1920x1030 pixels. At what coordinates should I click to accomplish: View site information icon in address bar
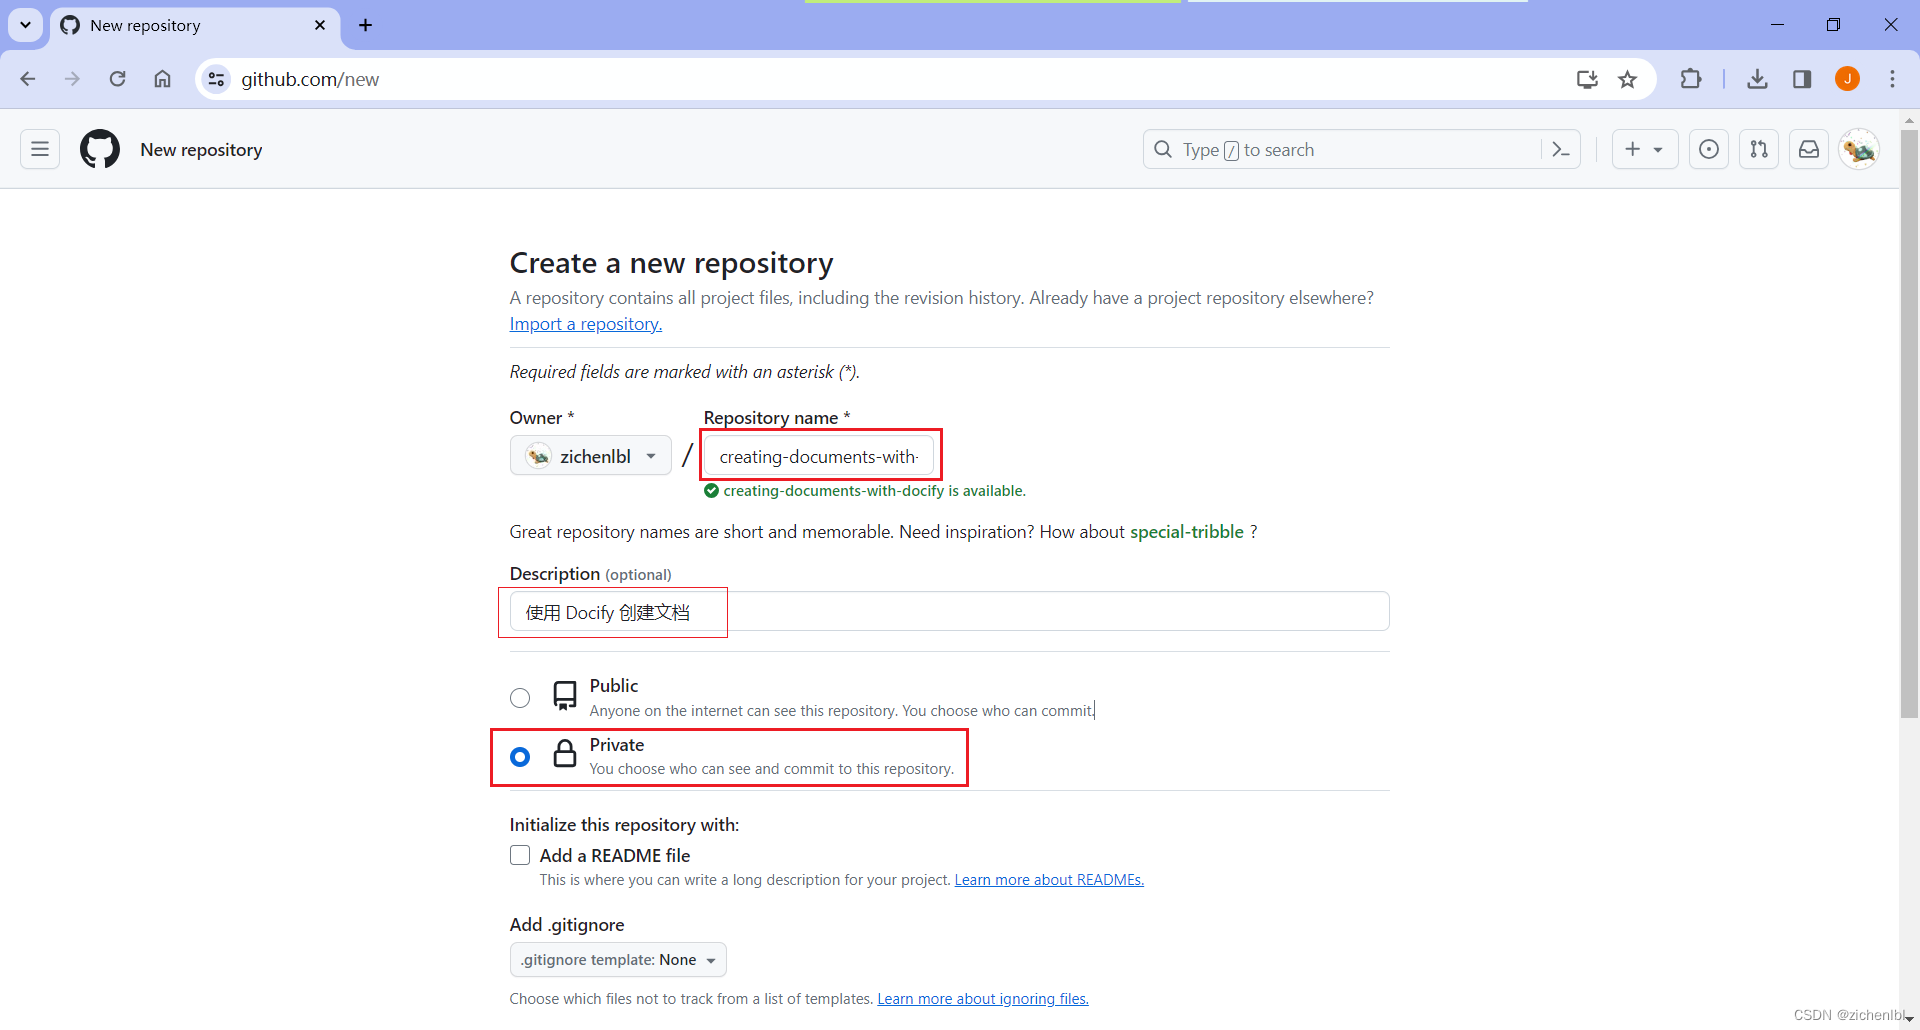pyautogui.click(x=216, y=79)
